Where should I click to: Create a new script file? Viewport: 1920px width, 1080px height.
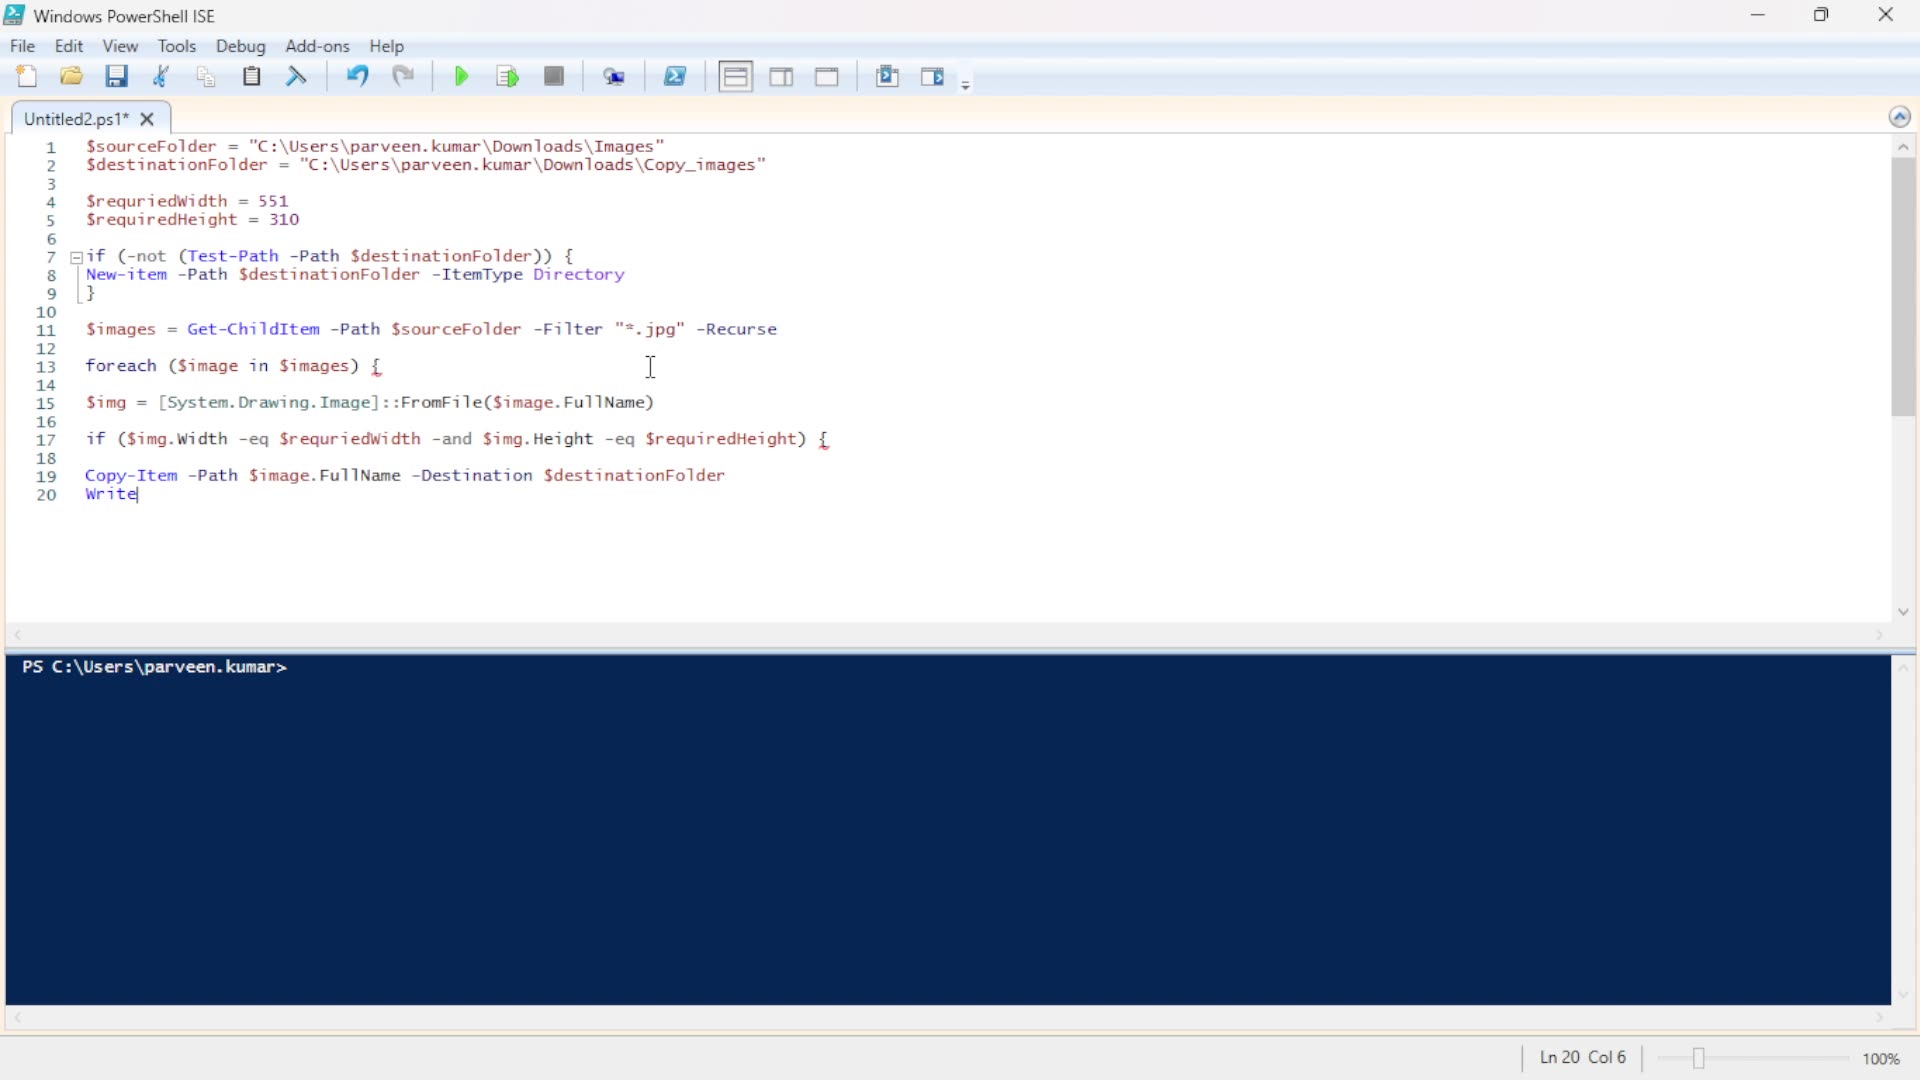(x=27, y=75)
